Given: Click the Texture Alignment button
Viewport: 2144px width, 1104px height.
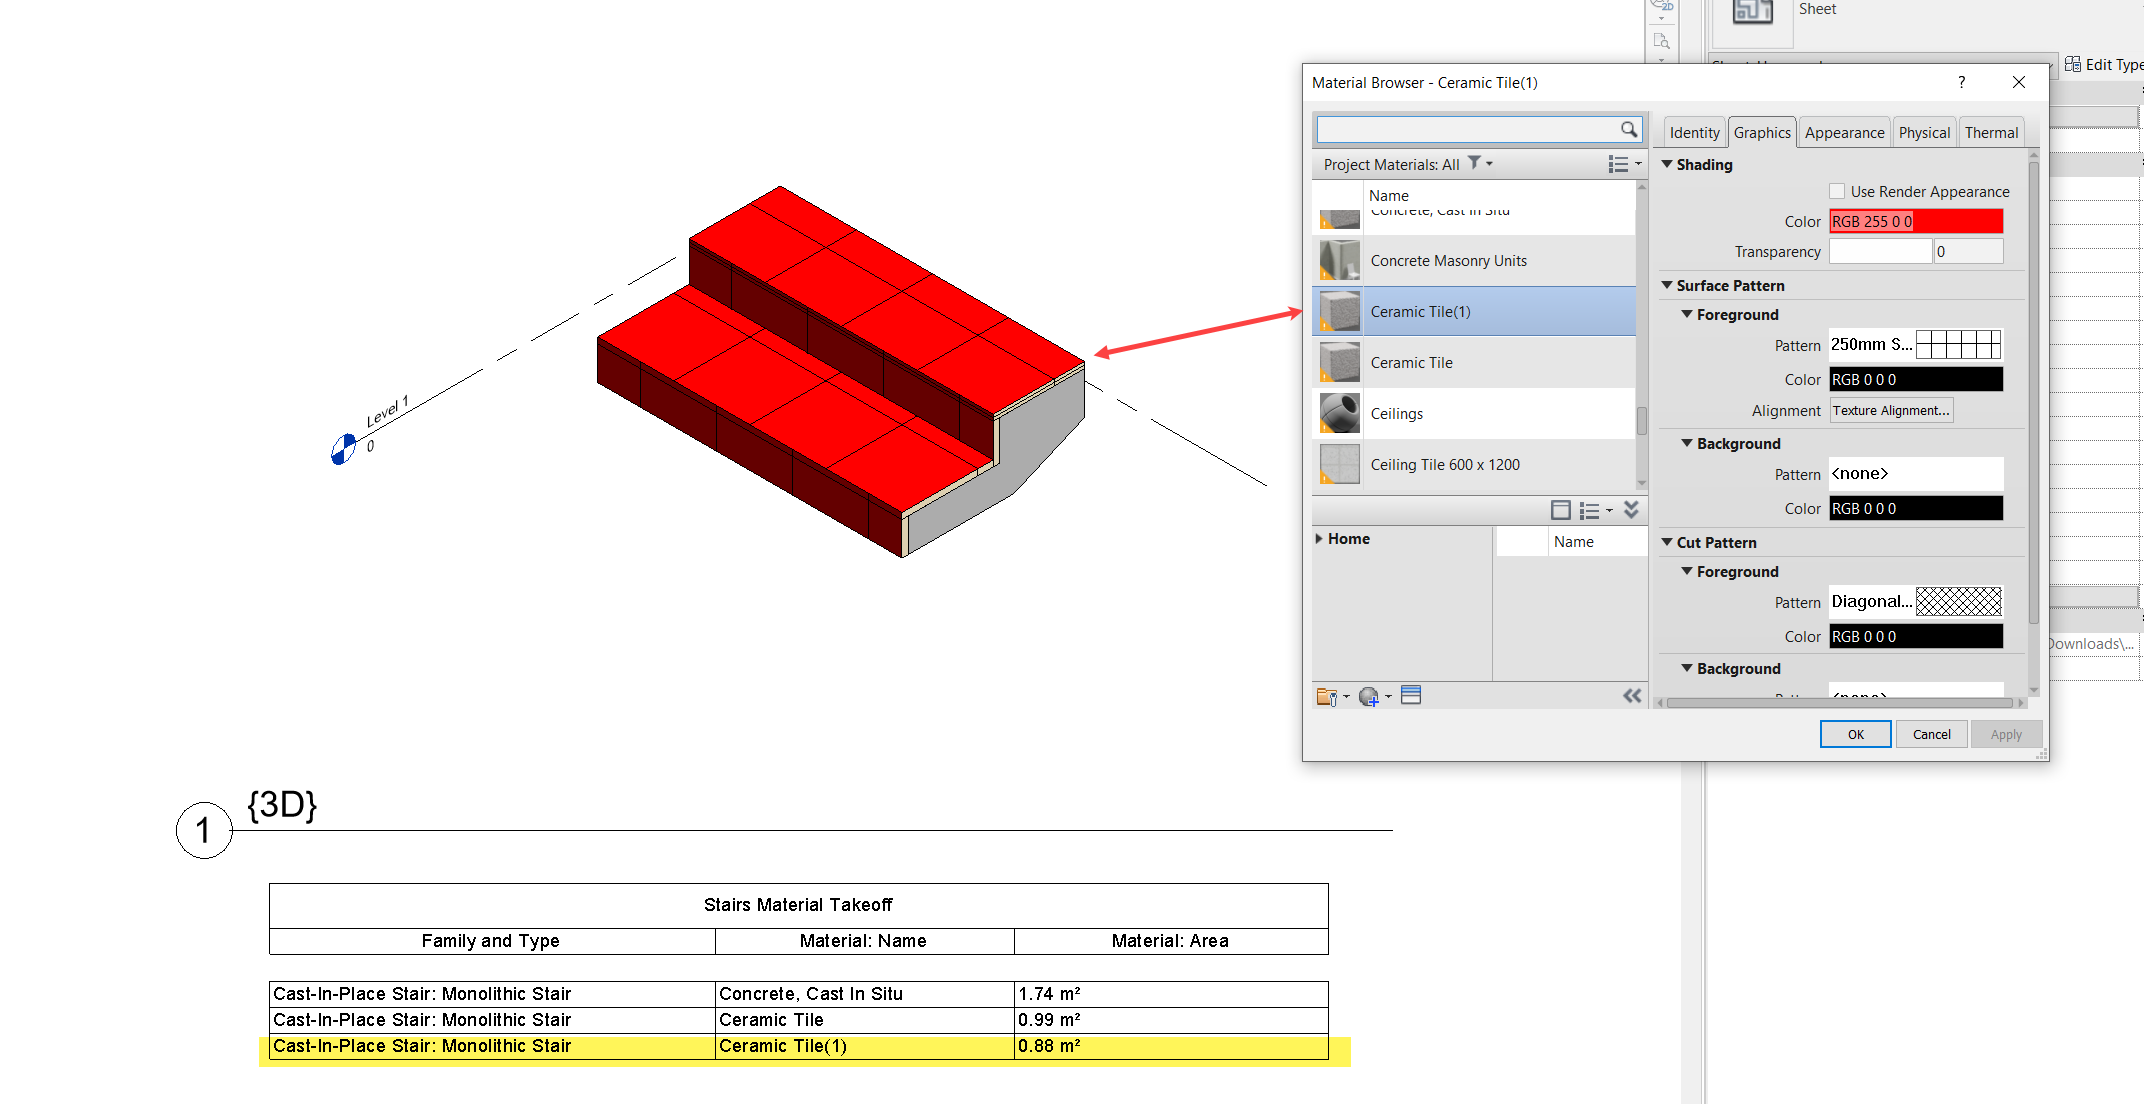Looking at the screenshot, I should pyautogui.click(x=1891, y=410).
